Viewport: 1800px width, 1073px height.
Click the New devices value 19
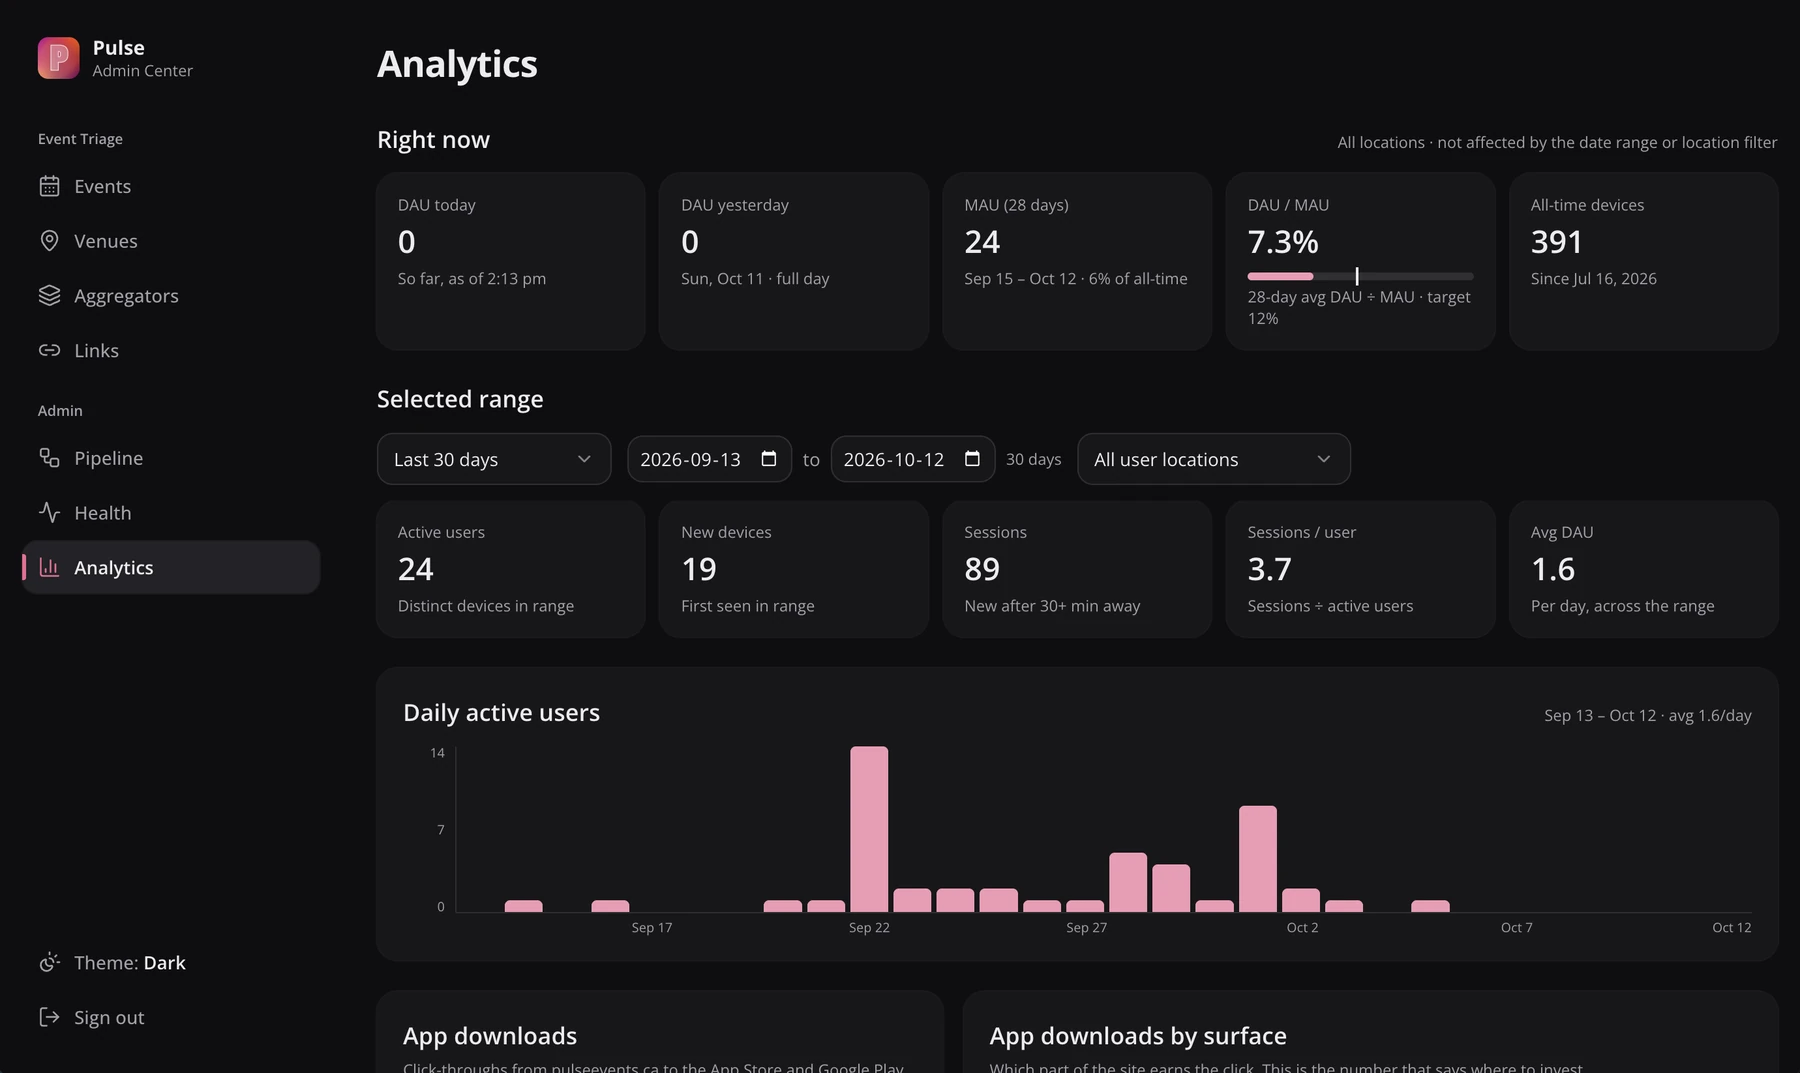pos(699,569)
